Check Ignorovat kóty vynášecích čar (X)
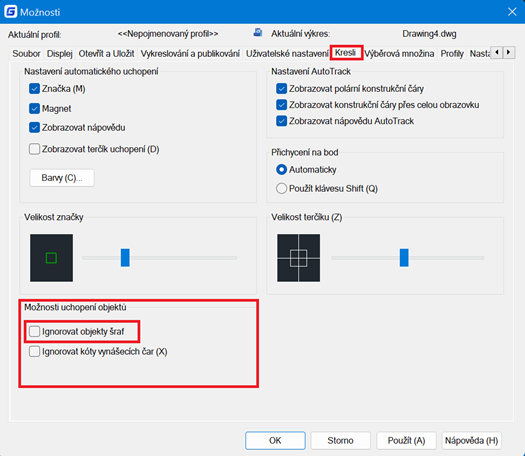Viewport: 525px width, 456px height. (34, 352)
